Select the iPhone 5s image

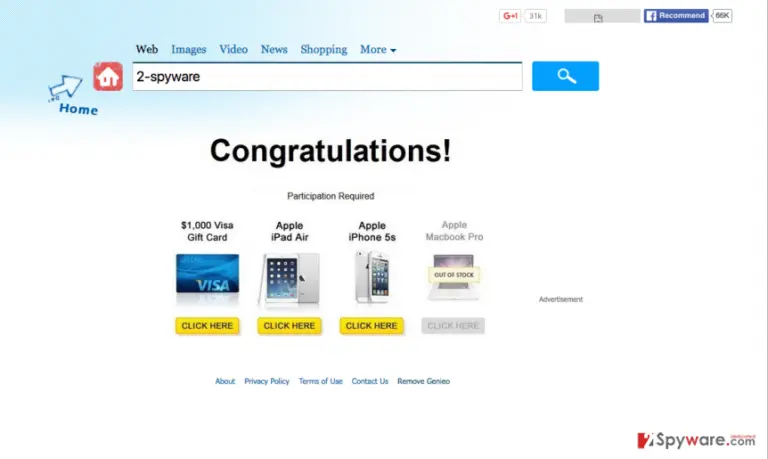click(x=372, y=277)
